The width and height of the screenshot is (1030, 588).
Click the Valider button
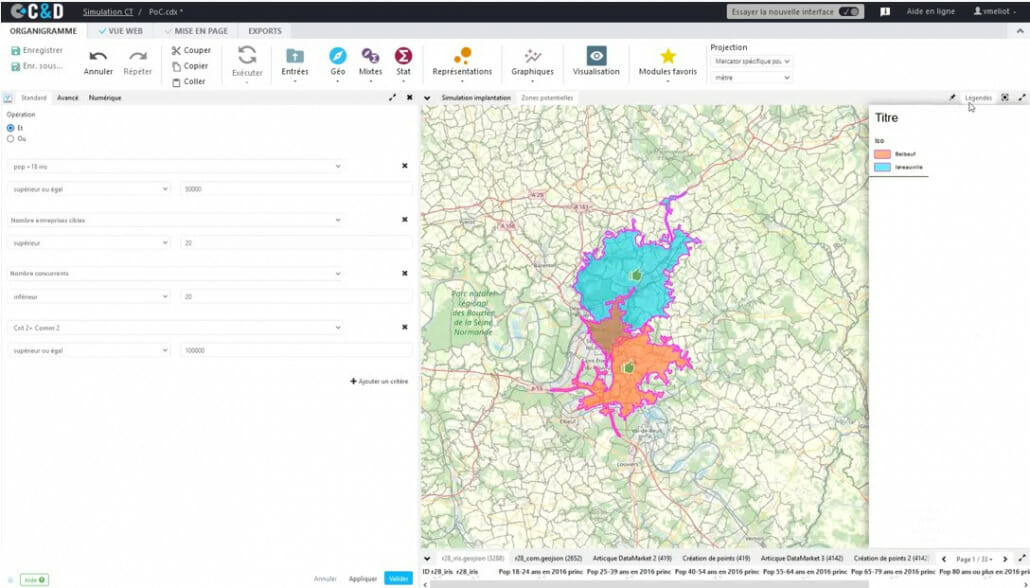pos(398,579)
